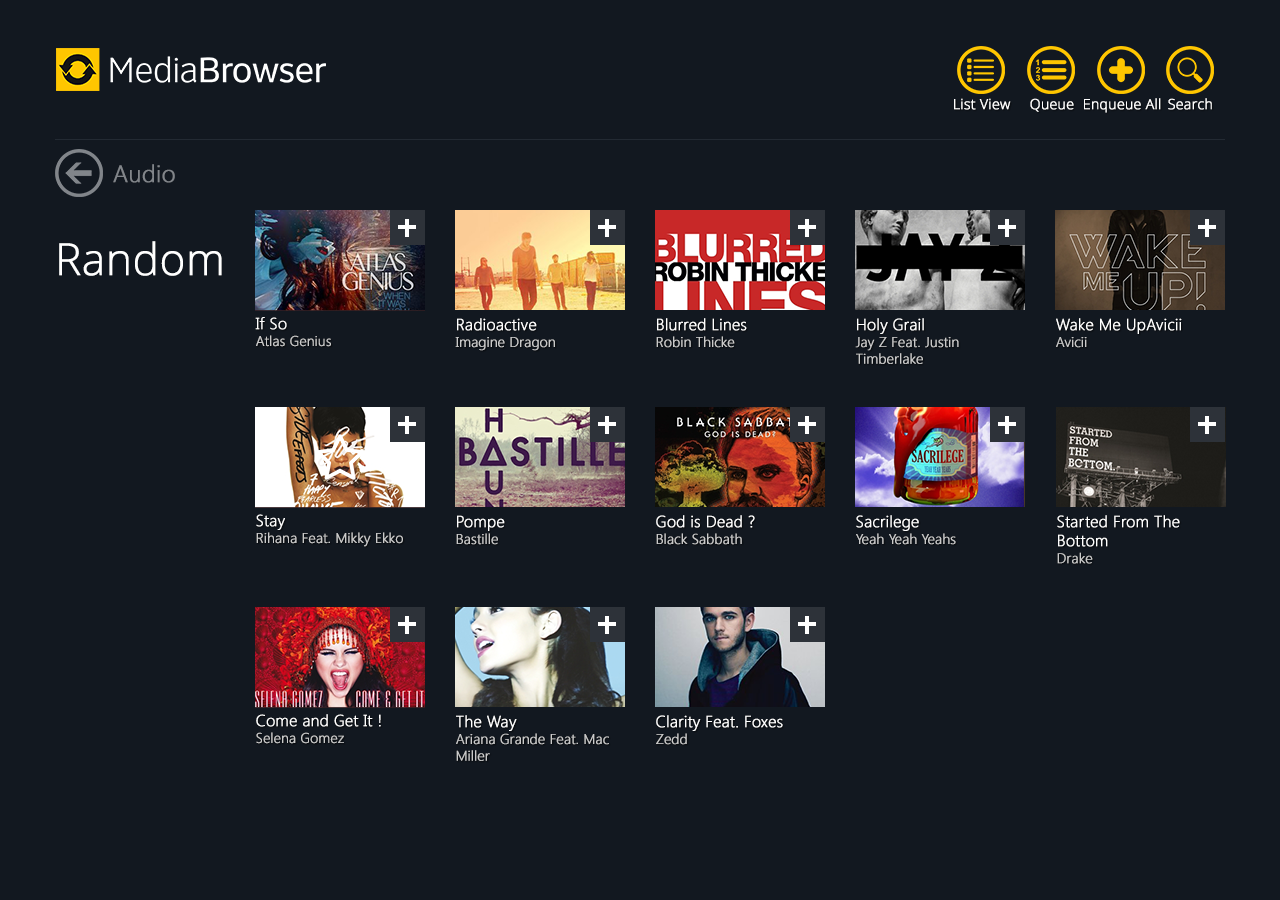Select the 'God is Dead ?' title

tap(705, 522)
